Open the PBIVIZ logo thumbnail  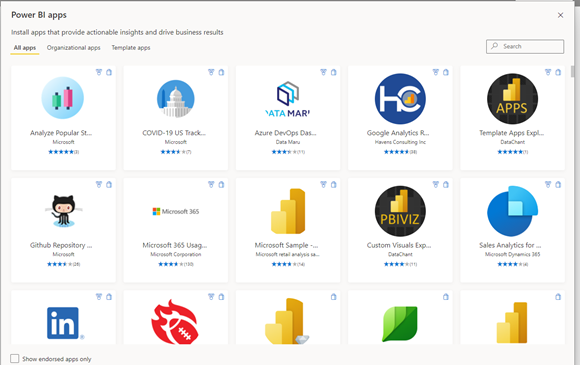(x=400, y=211)
